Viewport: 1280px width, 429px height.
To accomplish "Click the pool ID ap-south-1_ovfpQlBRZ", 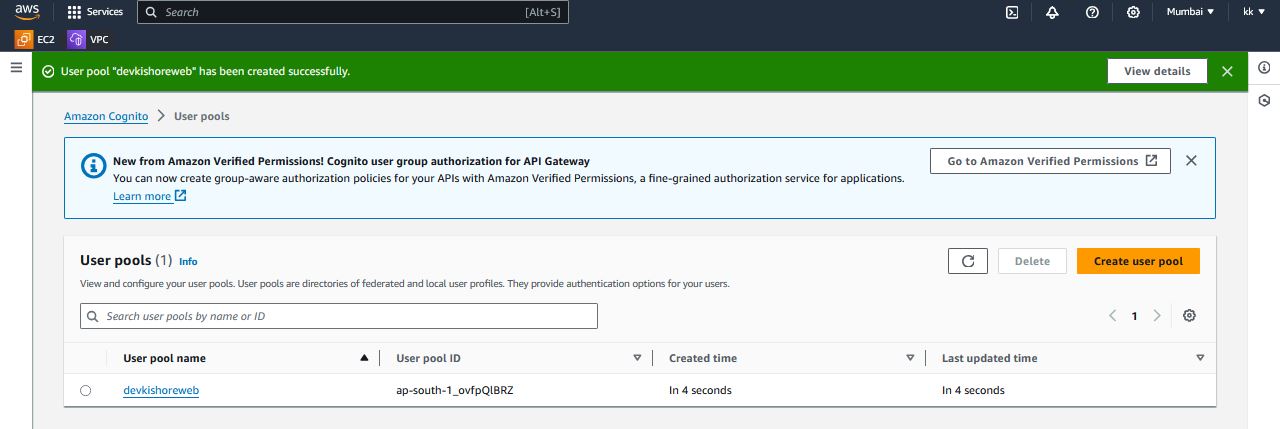I will [x=455, y=390].
